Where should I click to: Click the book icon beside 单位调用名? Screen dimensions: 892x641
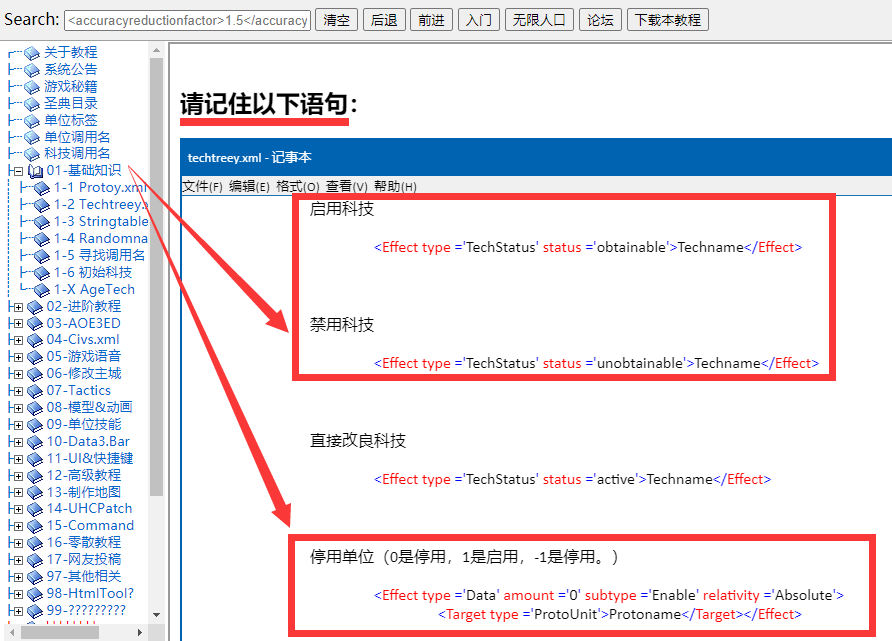(32, 138)
